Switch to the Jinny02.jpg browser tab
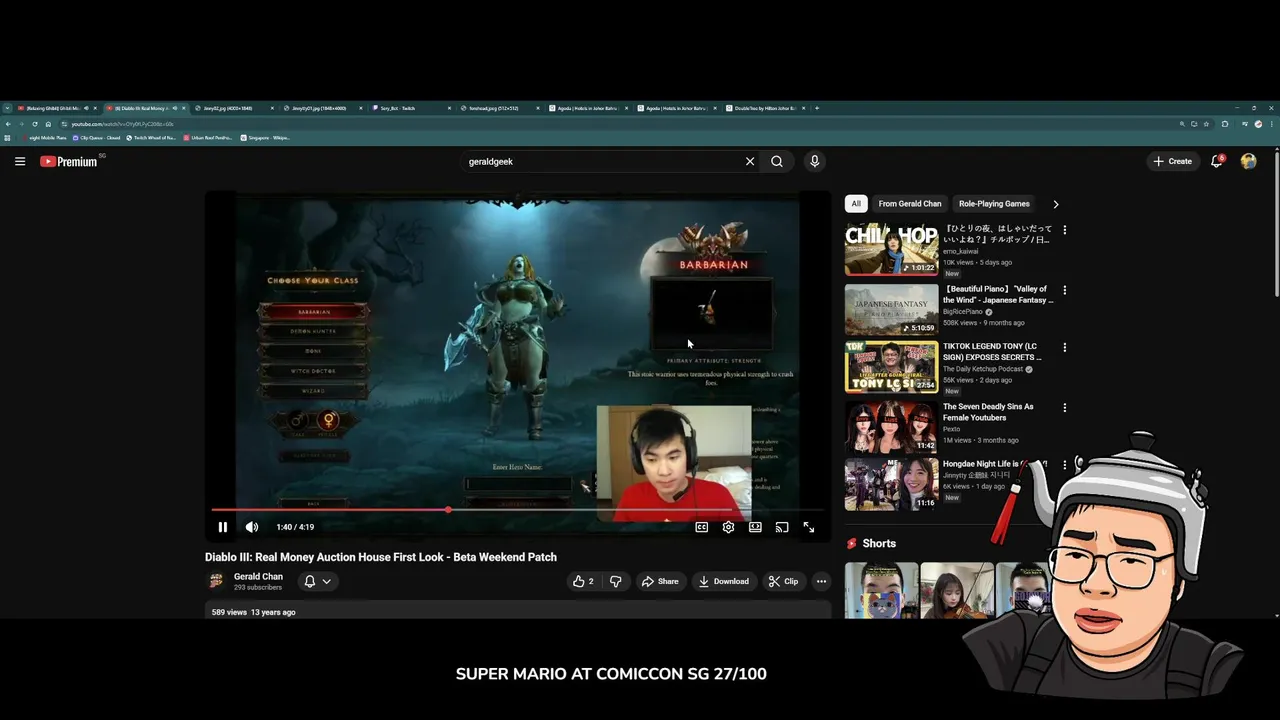This screenshot has height=720, width=1280. click(x=232, y=108)
